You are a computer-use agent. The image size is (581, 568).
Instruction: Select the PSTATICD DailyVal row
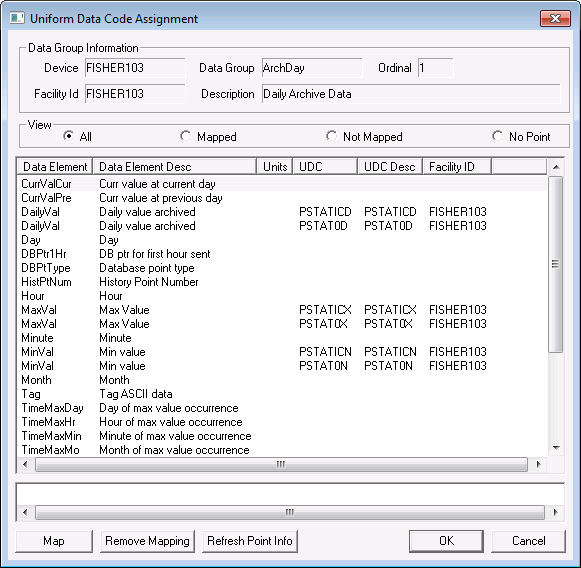282,212
